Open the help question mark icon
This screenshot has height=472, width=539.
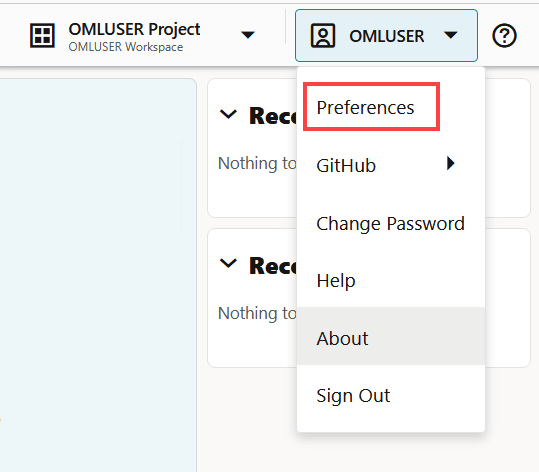point(504,35)
